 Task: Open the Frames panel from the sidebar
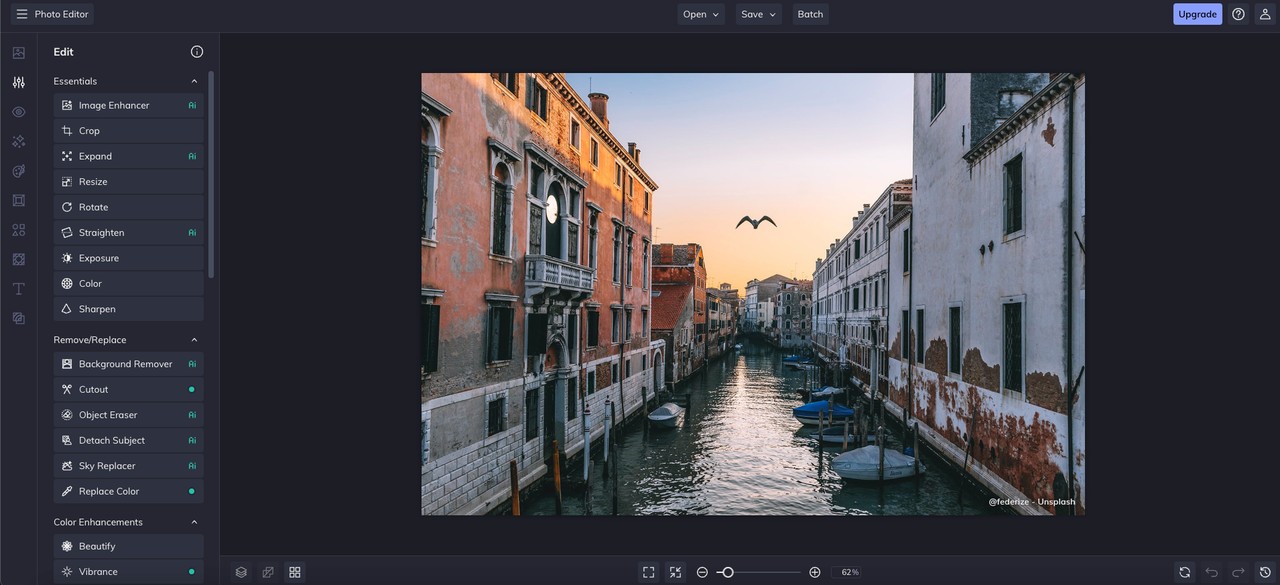(18, 201)
